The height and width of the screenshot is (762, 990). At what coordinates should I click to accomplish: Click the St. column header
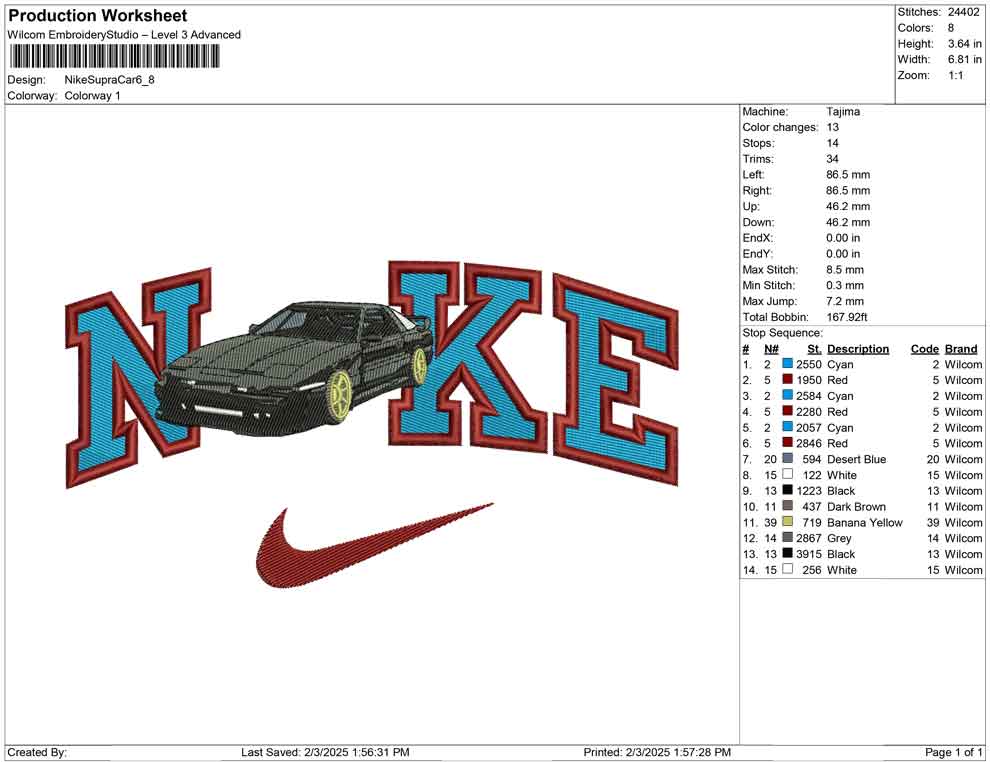(x=814, y=349)
